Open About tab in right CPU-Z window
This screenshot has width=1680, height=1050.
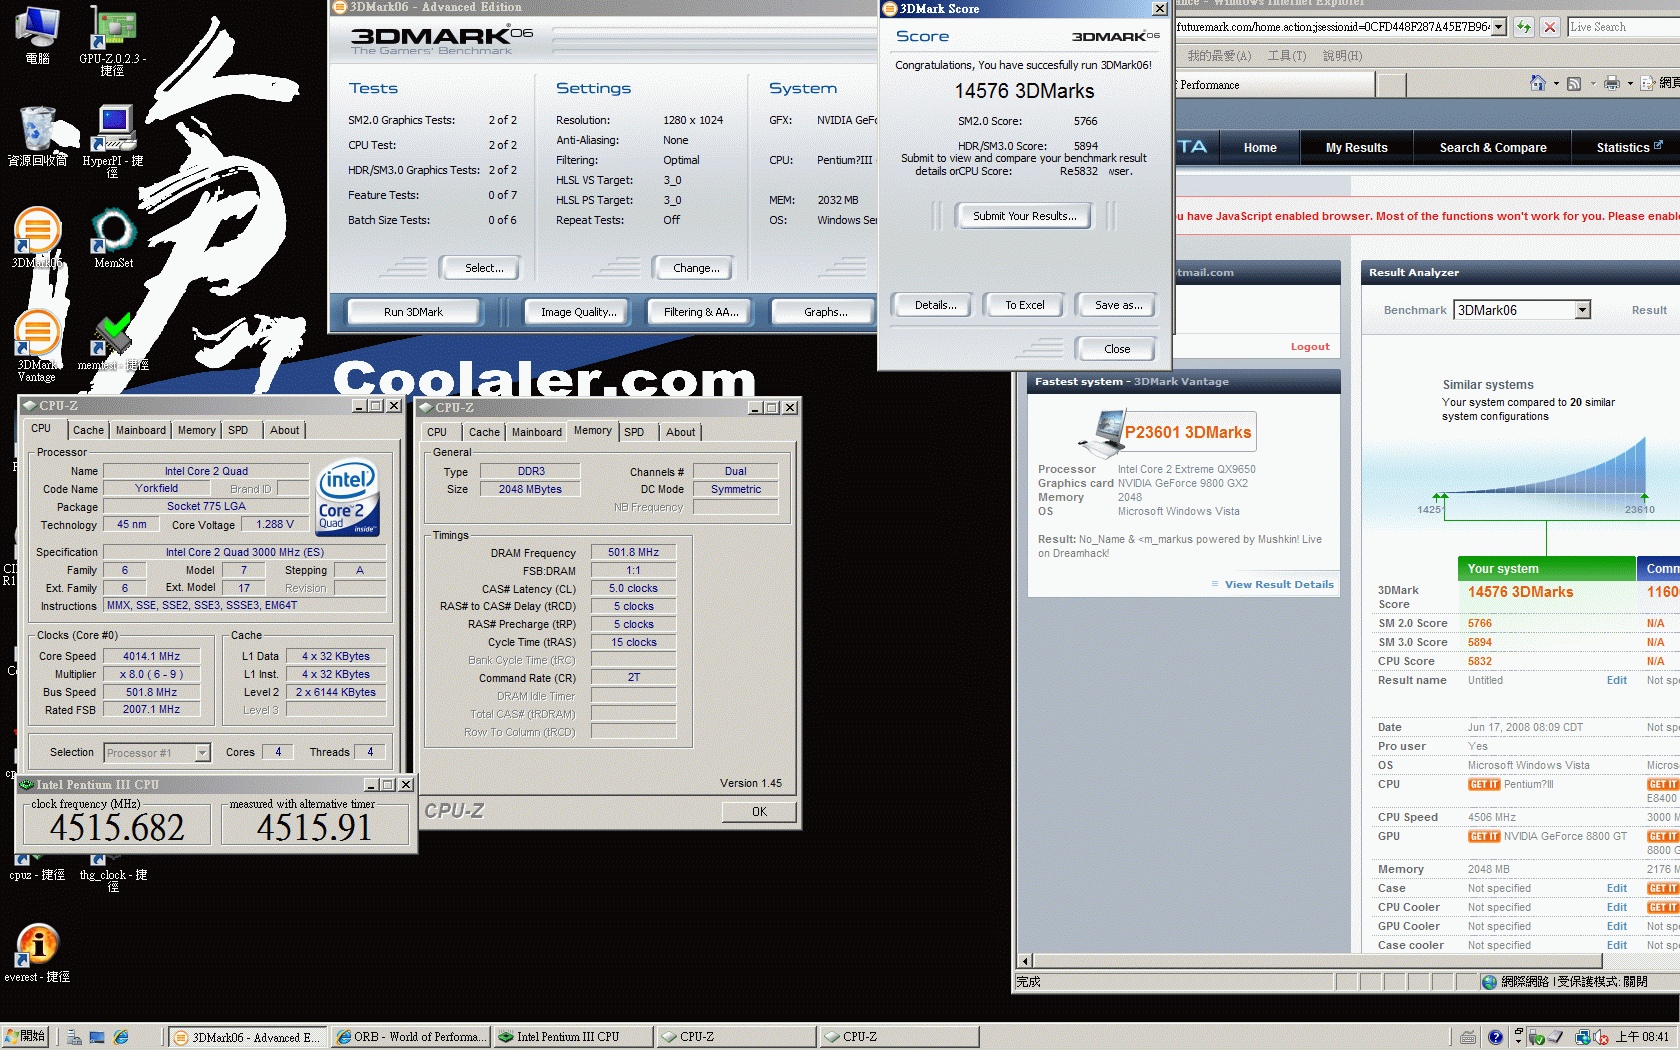681,432
